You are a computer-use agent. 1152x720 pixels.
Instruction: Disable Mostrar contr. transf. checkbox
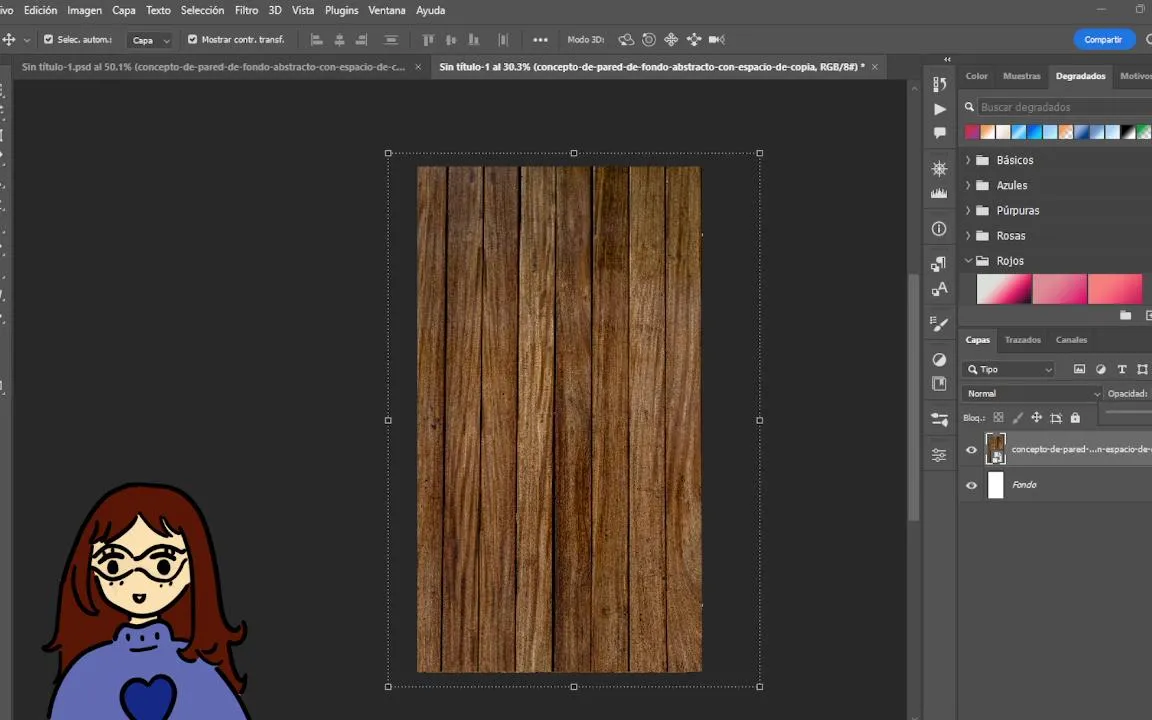point(192,40)
